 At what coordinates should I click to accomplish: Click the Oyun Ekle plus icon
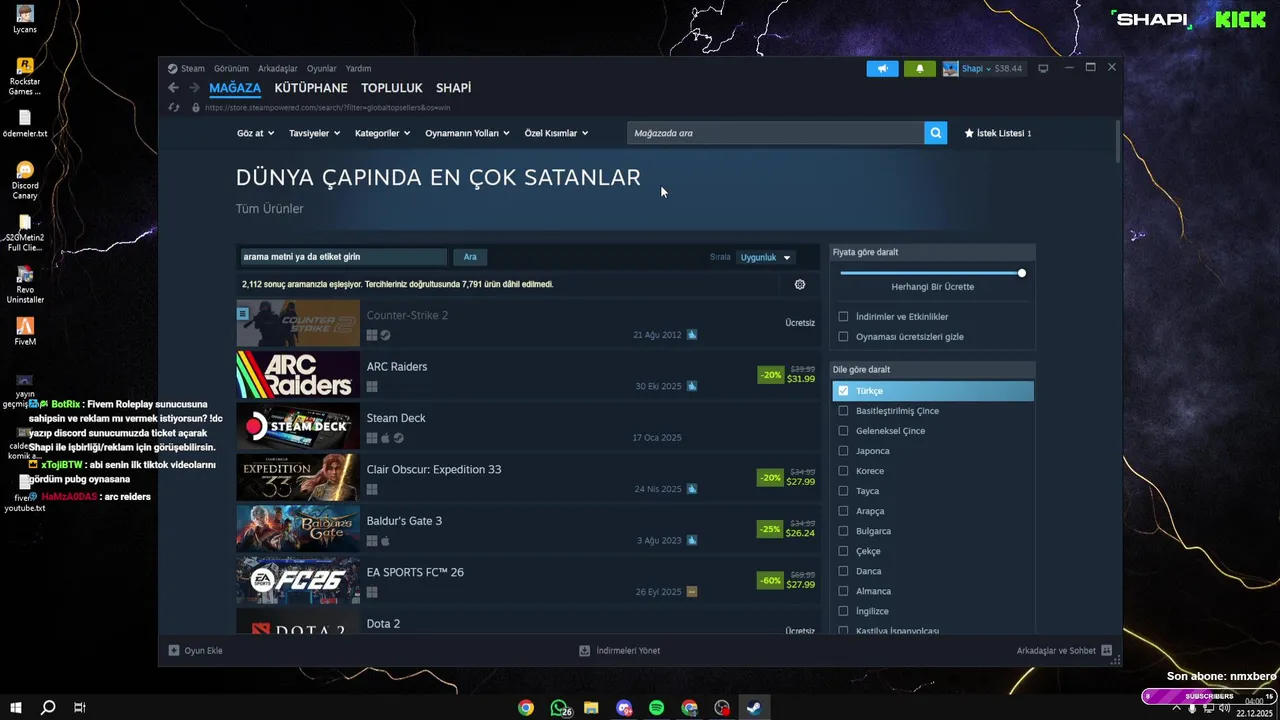tap(174, 650)
